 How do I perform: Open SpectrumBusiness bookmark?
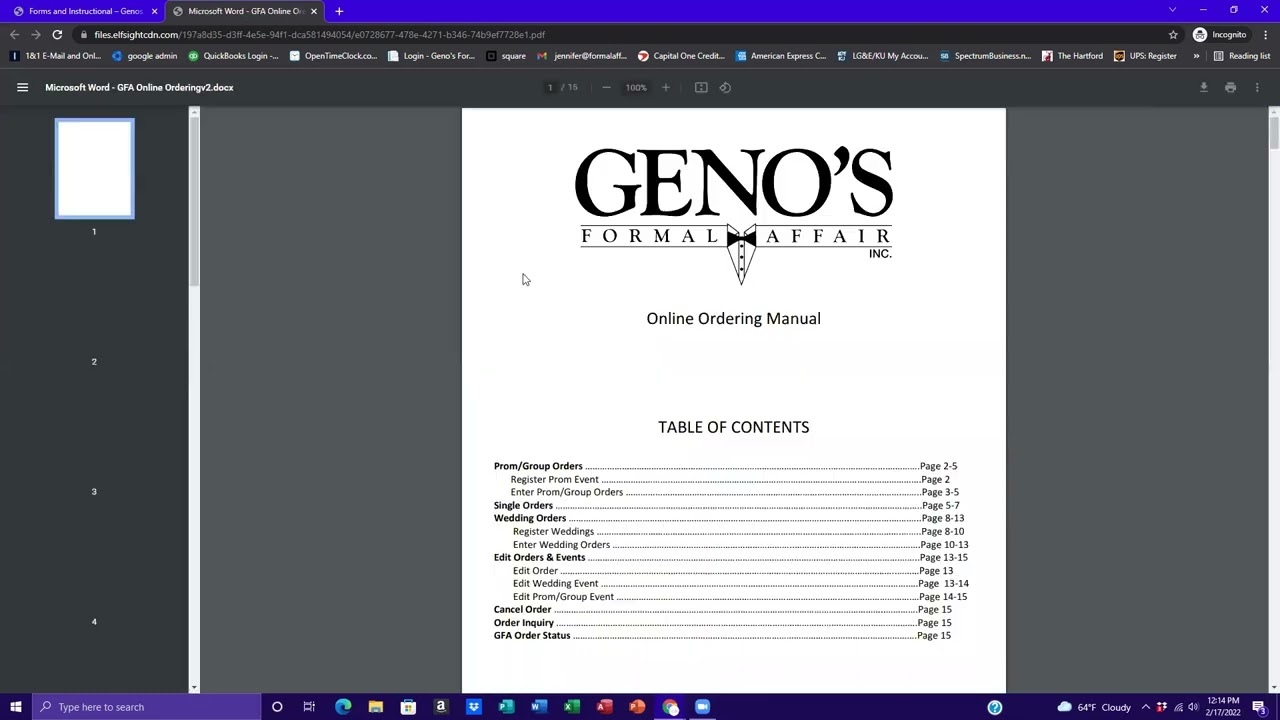pyautogui.click(x=985, y=56)
